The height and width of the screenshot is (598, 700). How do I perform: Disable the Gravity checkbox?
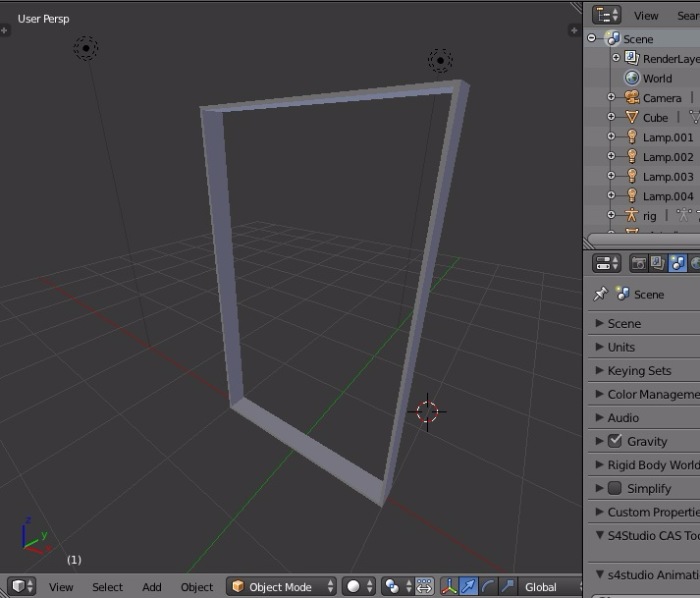coord(615,441)
